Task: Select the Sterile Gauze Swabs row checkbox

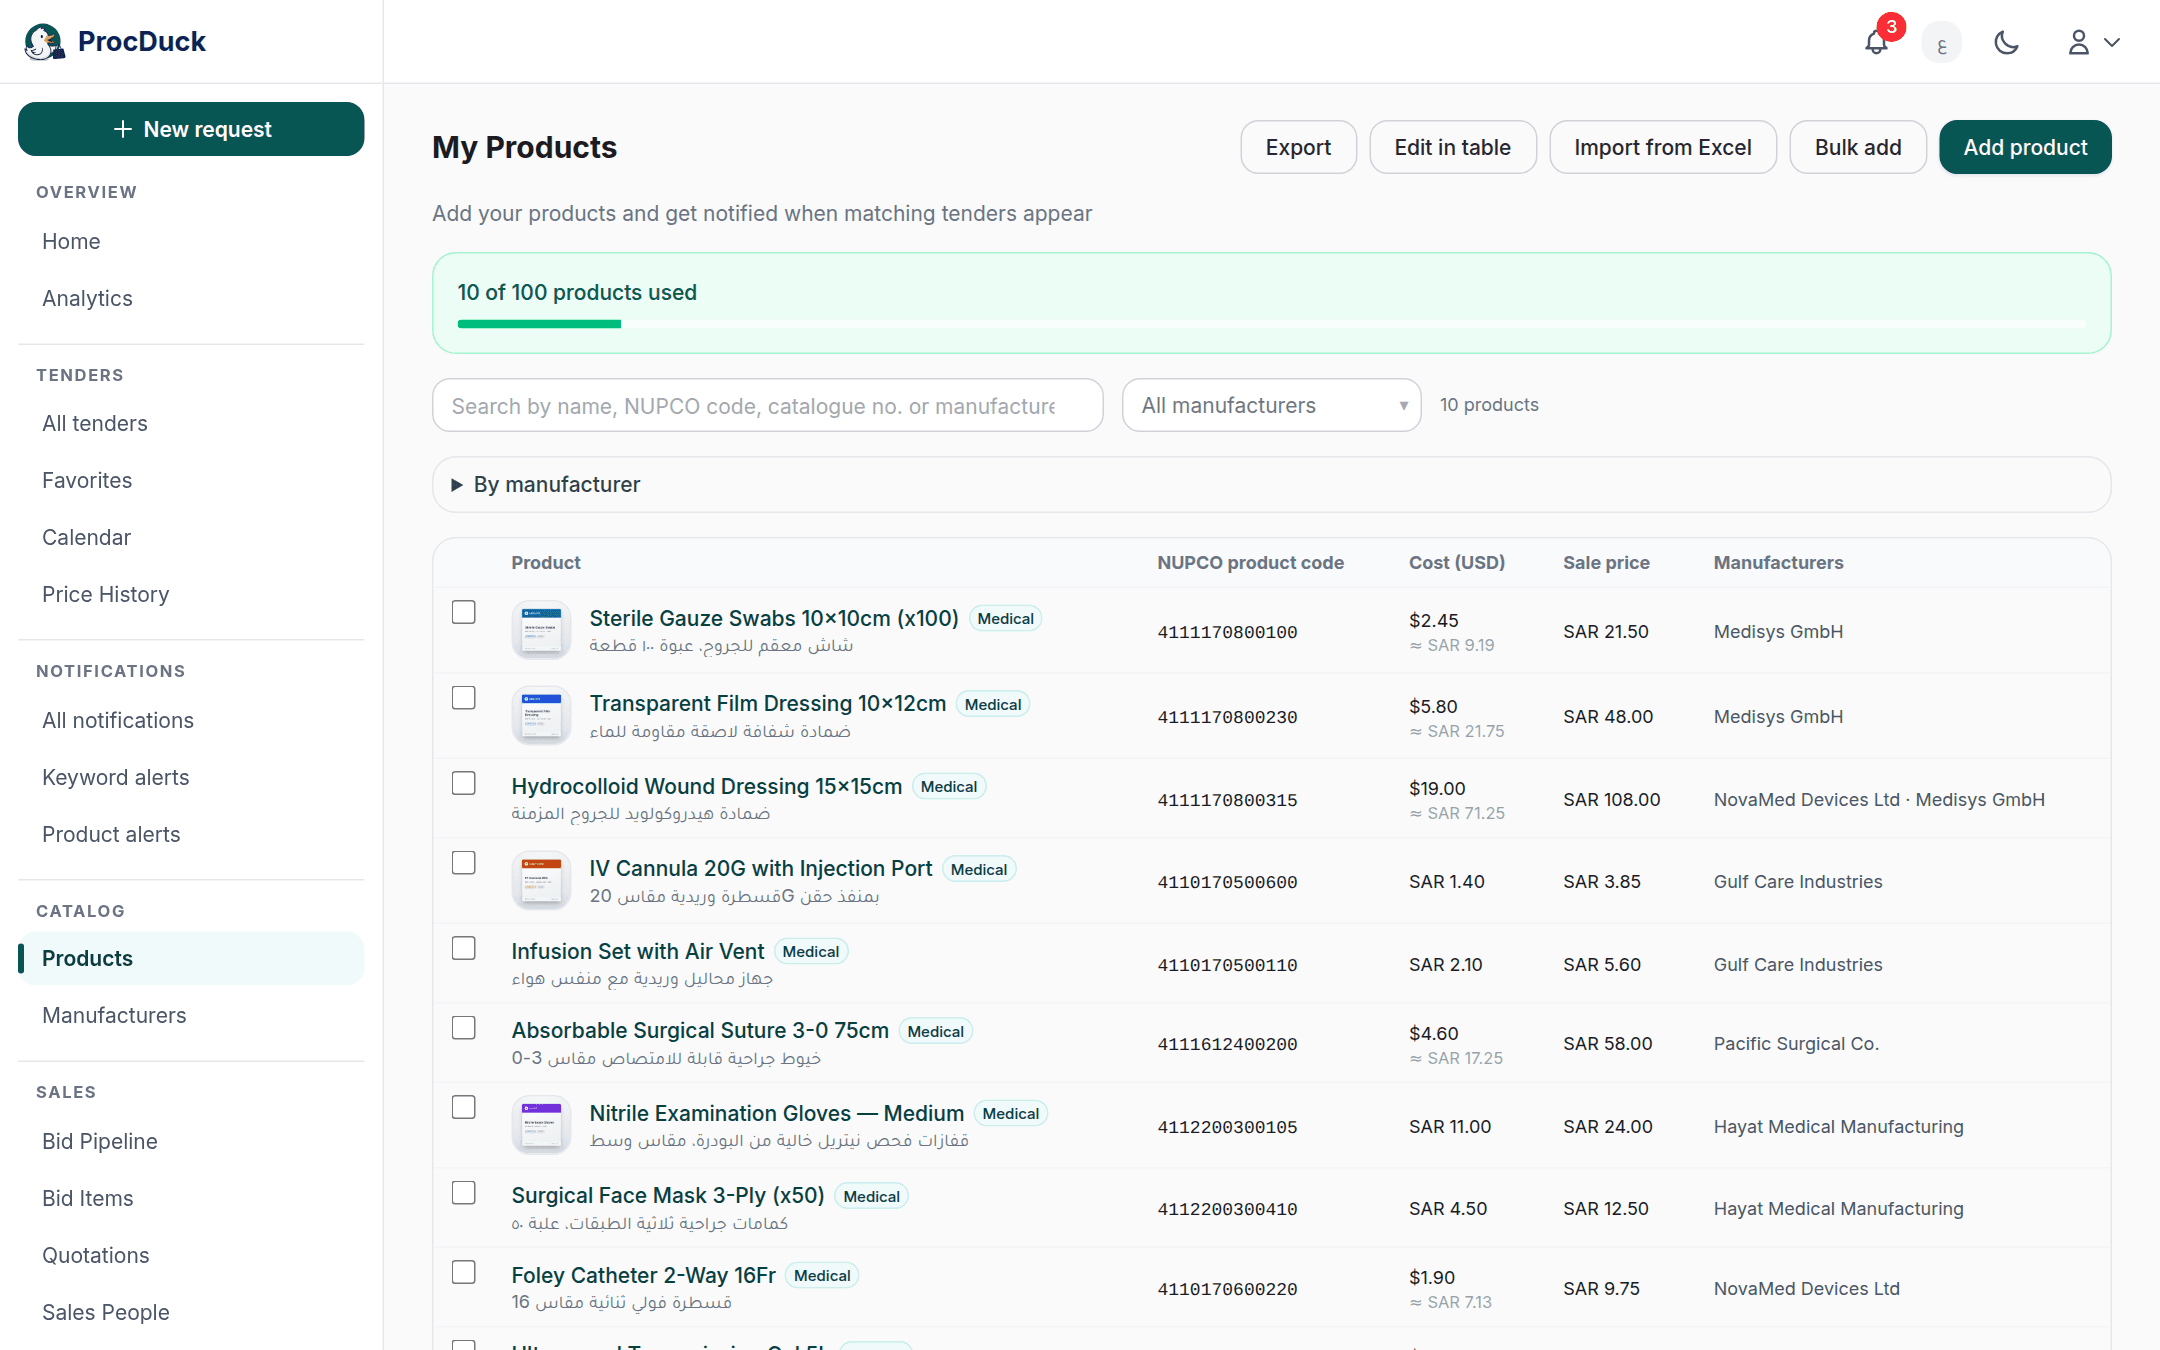Action: pyautogui.click(x=463, y=612)
